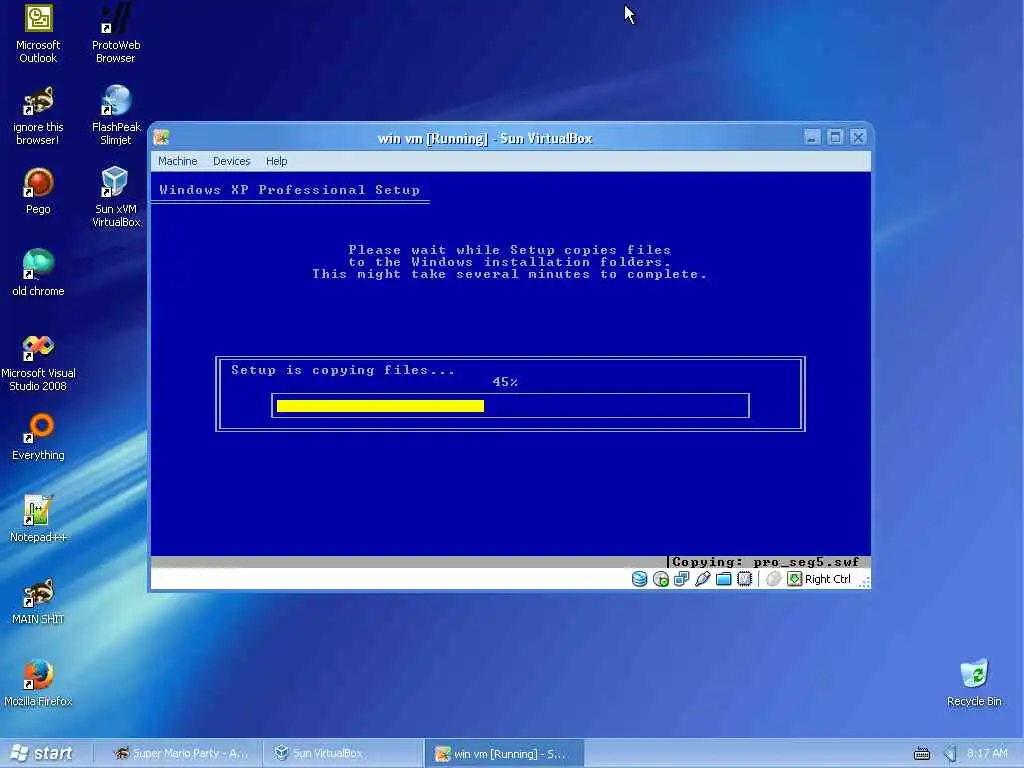
Task: Click the VirtualBox window resize grip corner
Action: click(x=864, y=583)
